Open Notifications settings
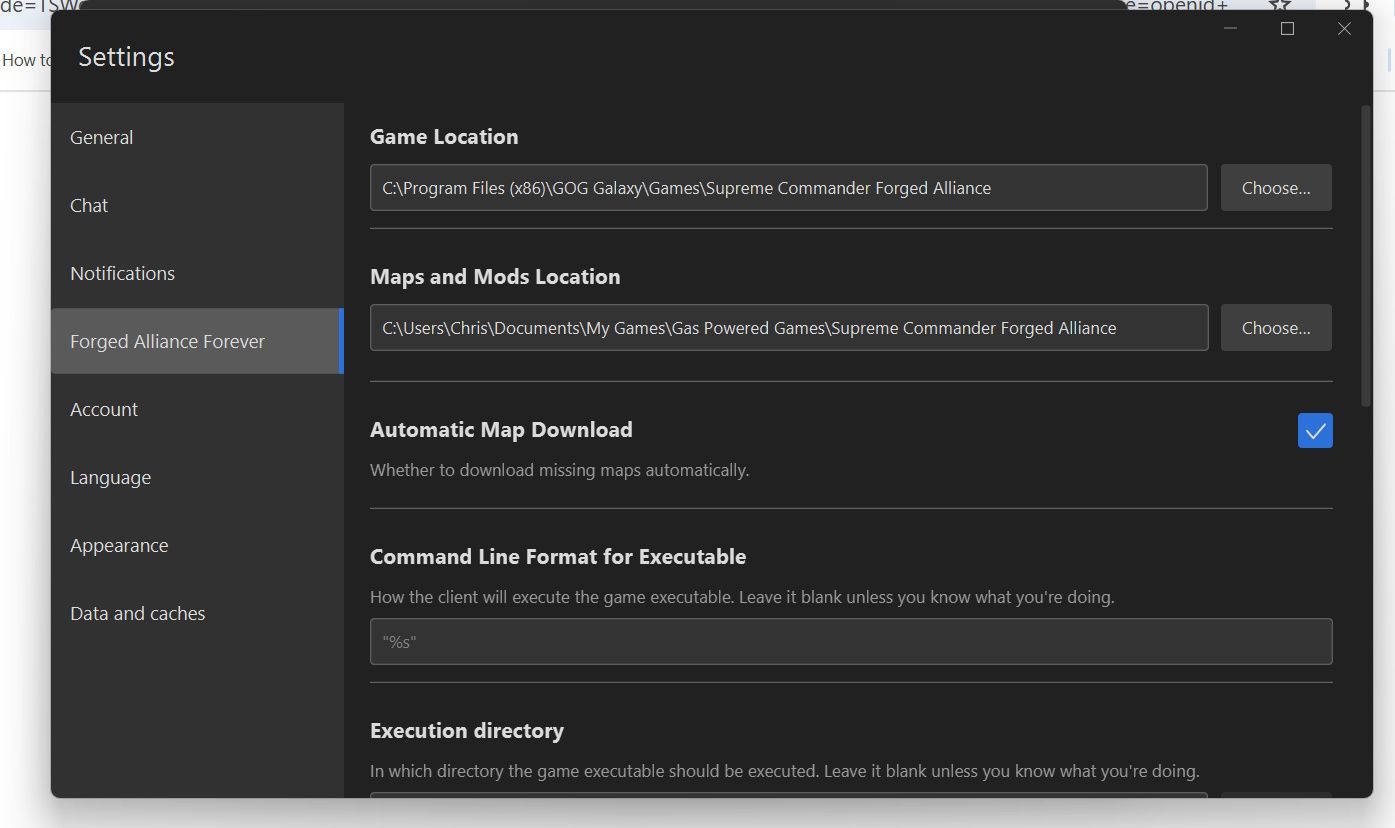 [197, 274]
